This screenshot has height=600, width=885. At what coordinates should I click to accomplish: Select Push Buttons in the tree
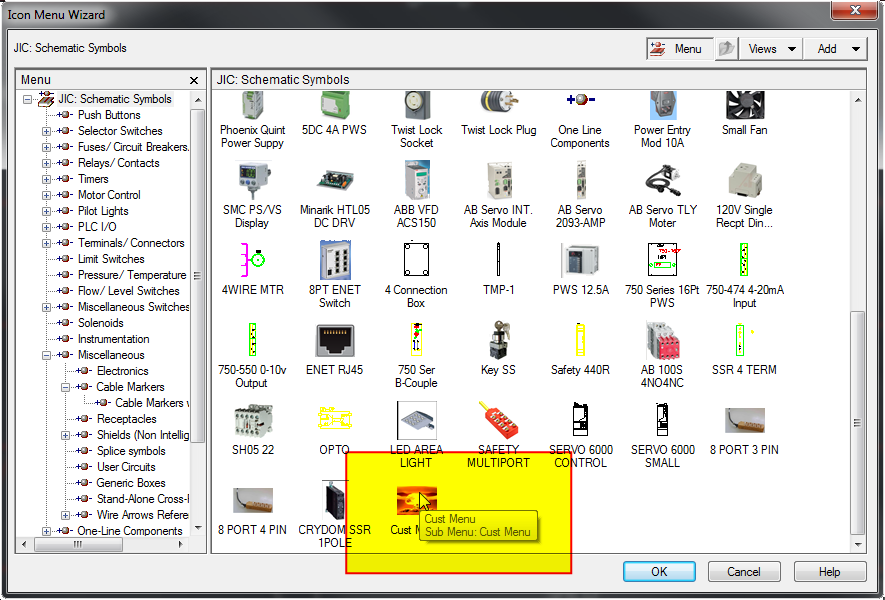tap(109, 115)
